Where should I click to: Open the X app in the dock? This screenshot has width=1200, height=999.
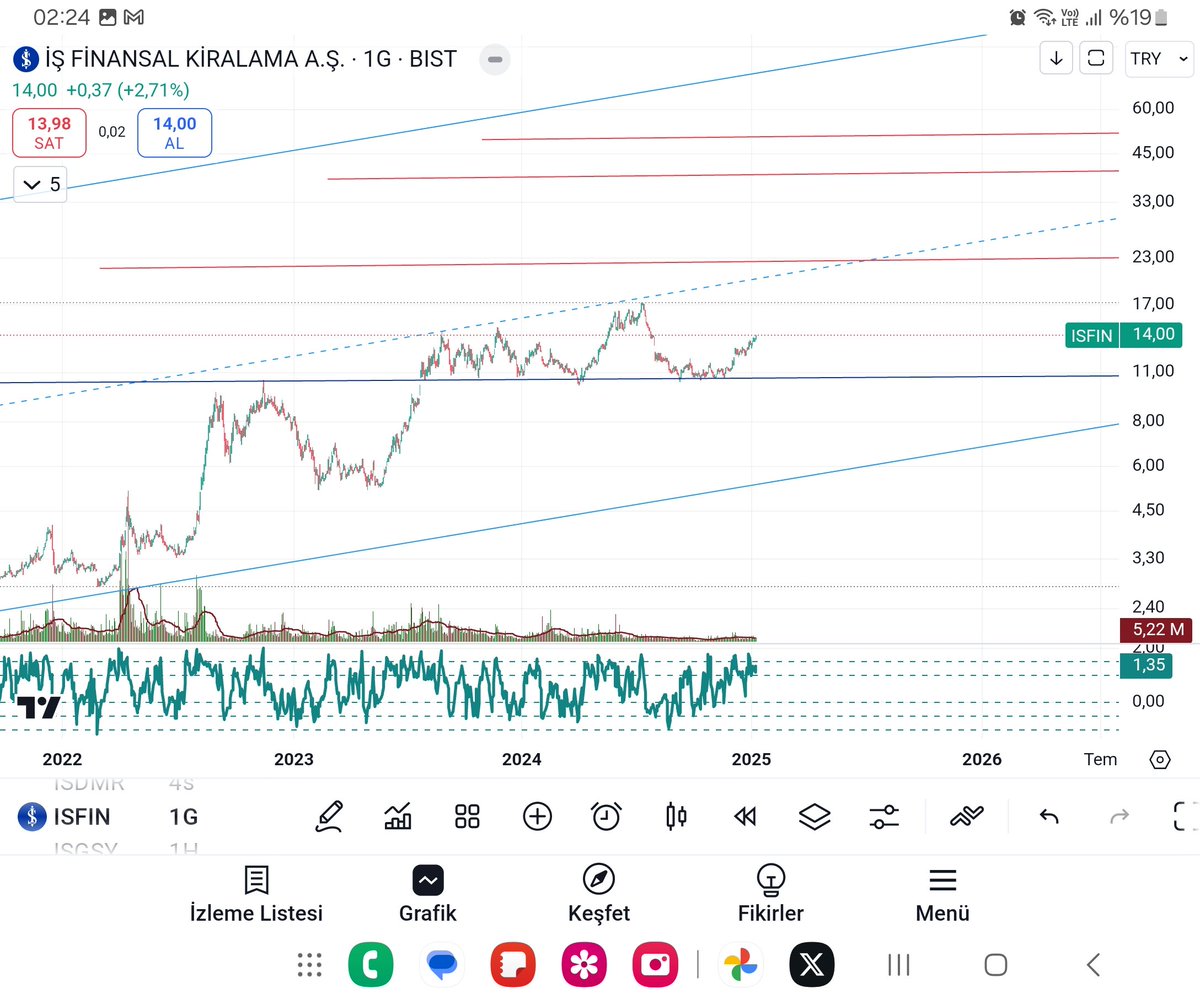tap(812, 964)
